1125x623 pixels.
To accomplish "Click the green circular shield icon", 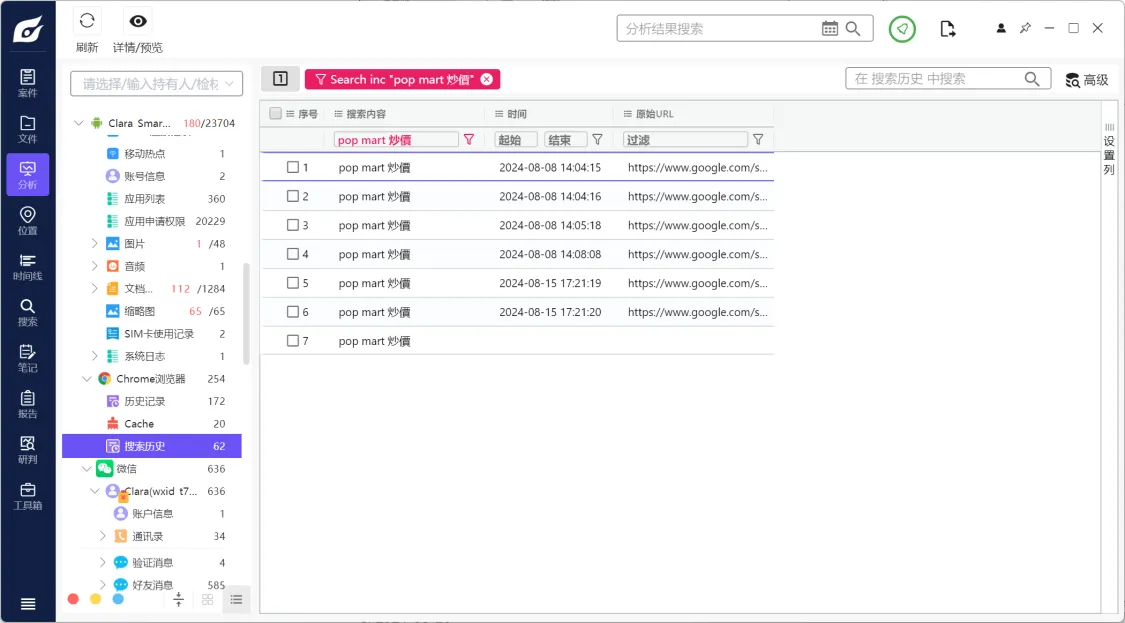I will (902, 29).
